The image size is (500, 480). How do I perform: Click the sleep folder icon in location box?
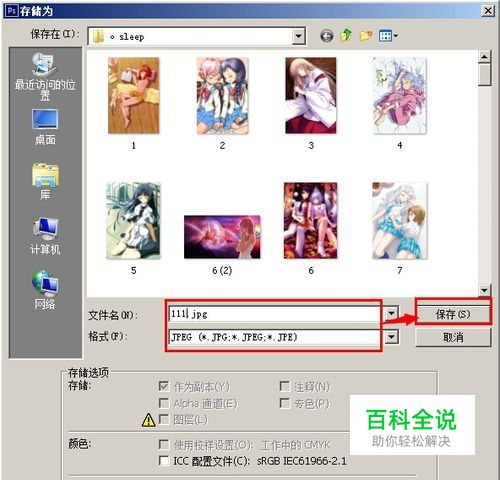pos(98,36)
